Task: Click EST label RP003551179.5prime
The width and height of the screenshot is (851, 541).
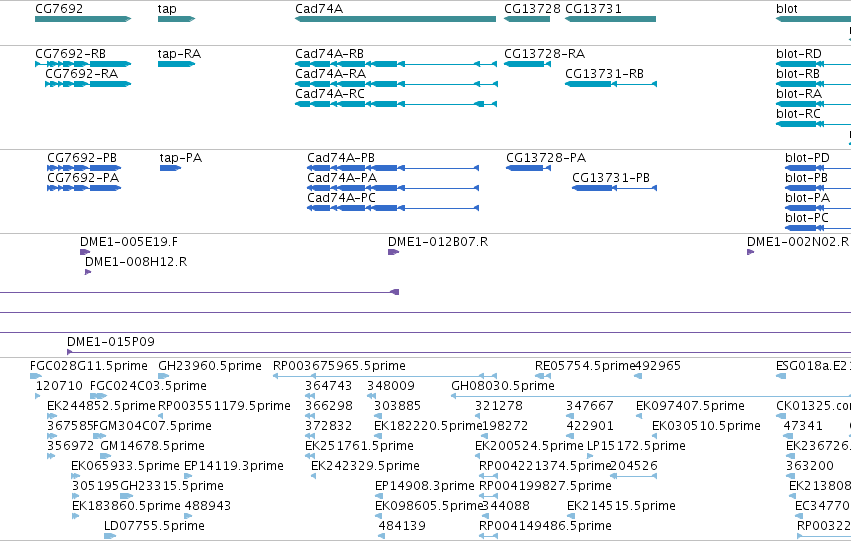Action: click(224, 406)
